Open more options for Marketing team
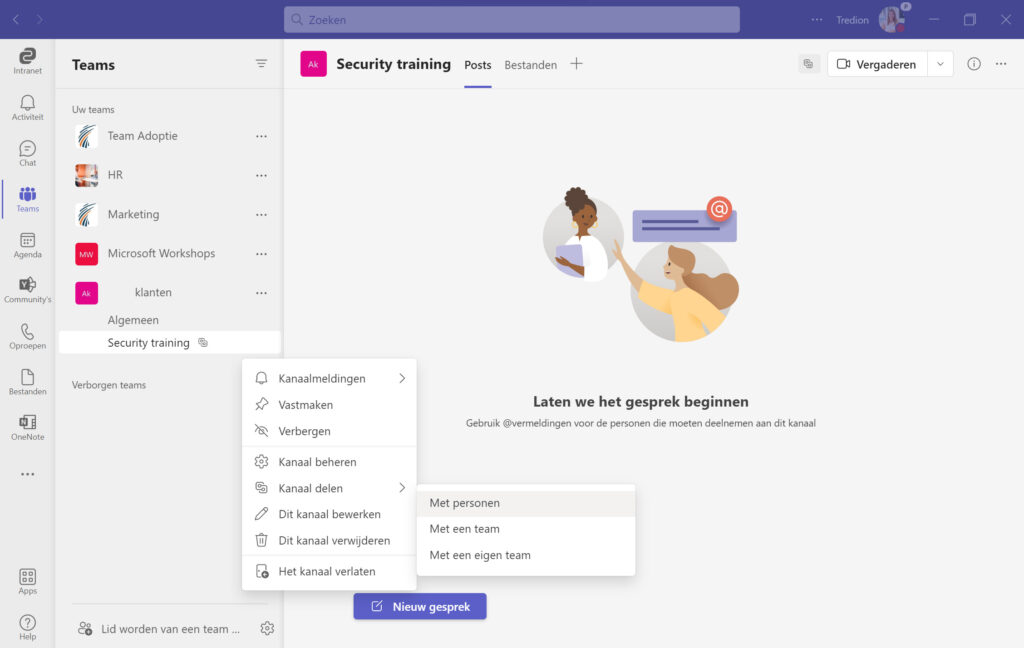The image size is (1024, 648). (x=261, y=214)
